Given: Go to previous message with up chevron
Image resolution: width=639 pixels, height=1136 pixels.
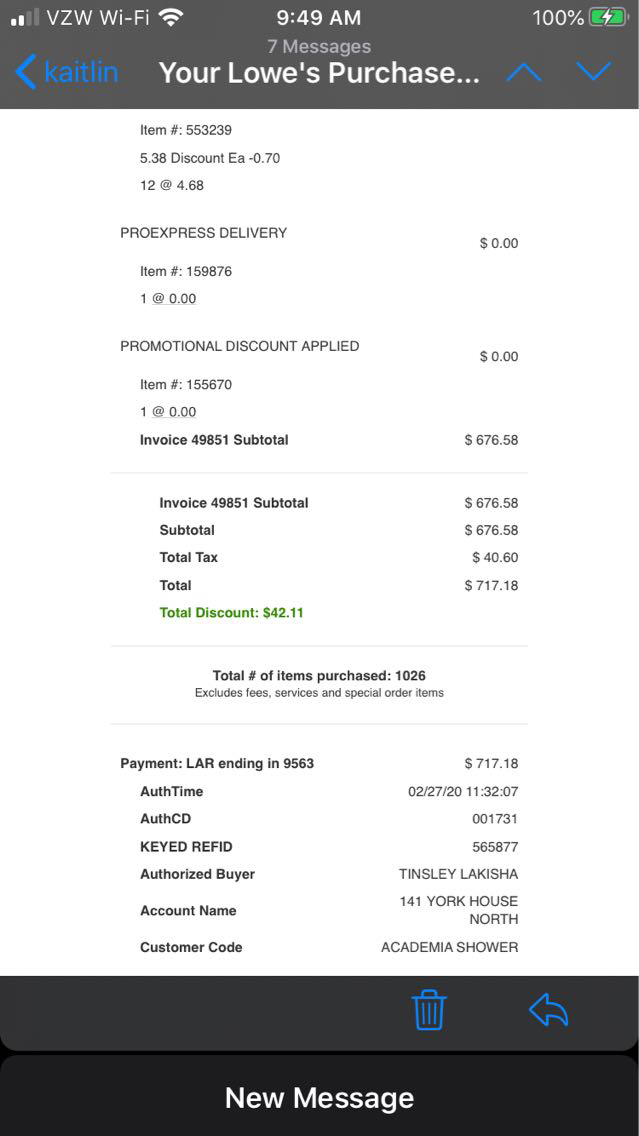Looking at the screenshot, I should coord(525,72).
